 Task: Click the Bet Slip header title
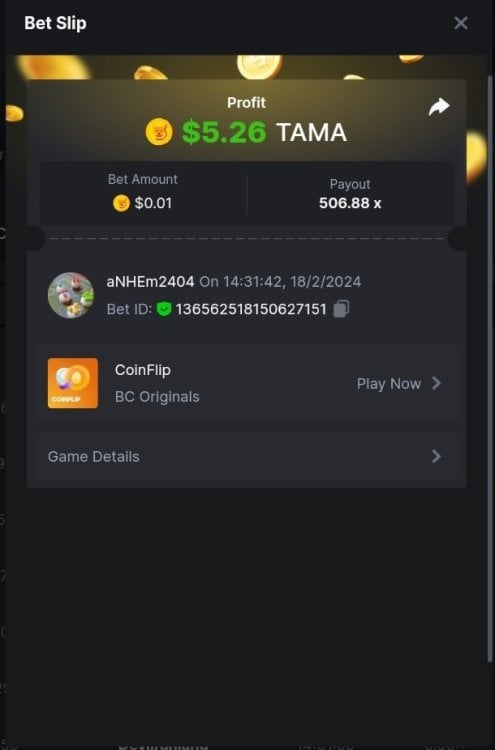click(55, 23)
